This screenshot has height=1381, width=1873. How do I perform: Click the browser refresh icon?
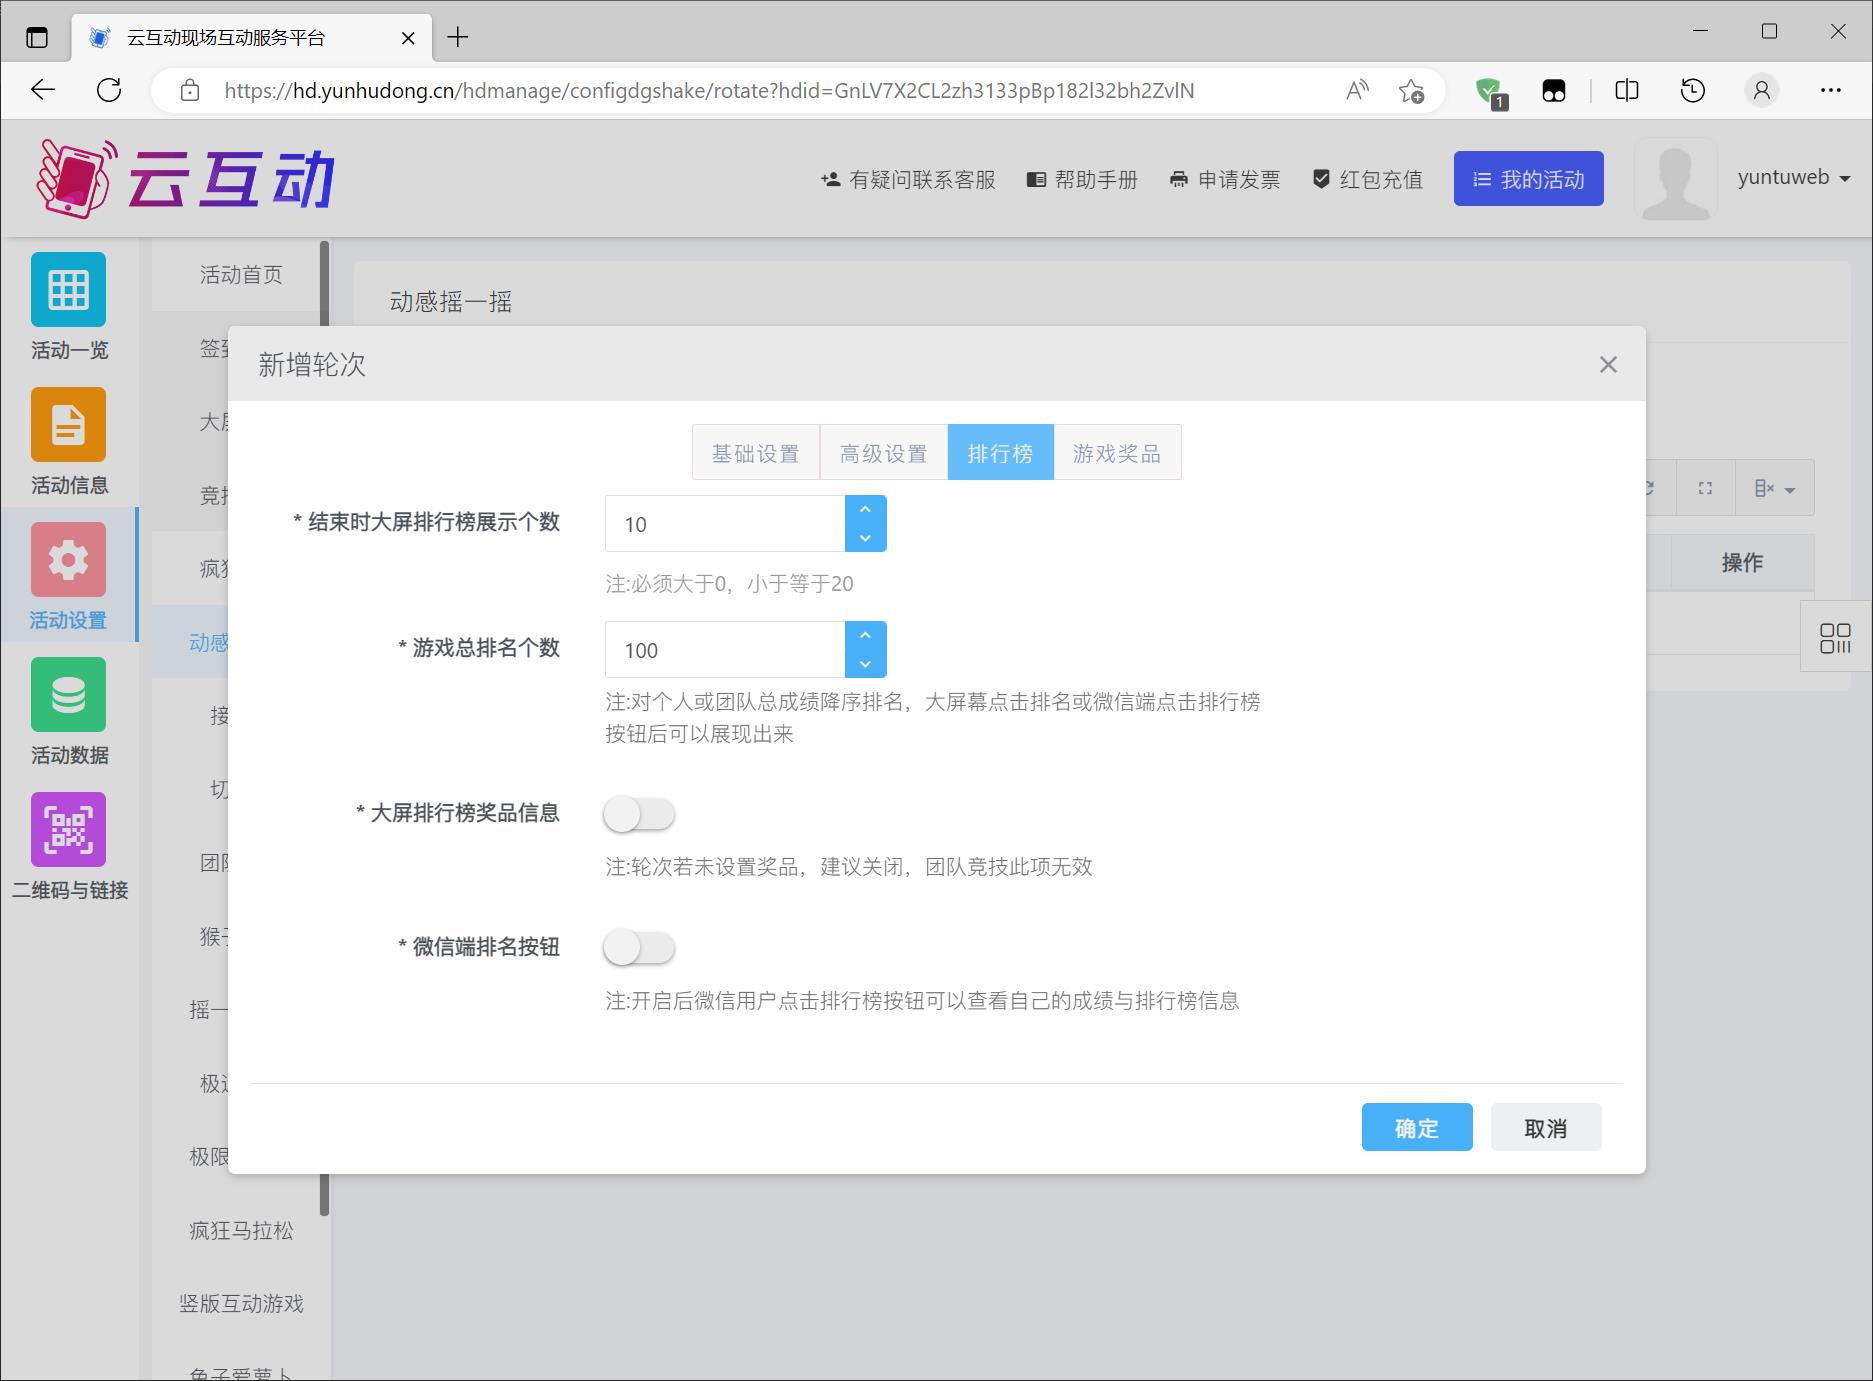pos(109,90)
